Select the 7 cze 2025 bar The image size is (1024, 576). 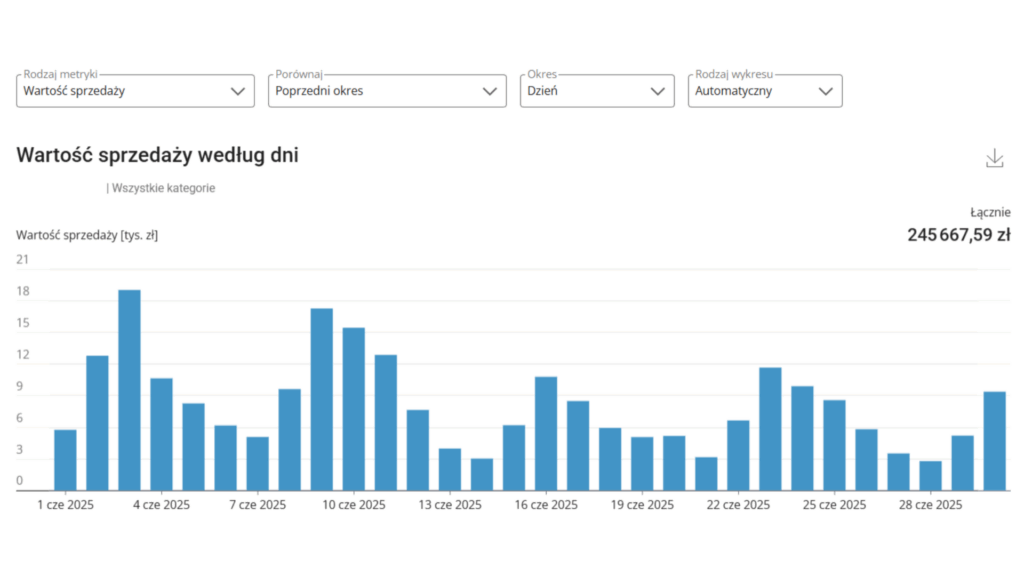pyautogui.click(x=257, y=463)
